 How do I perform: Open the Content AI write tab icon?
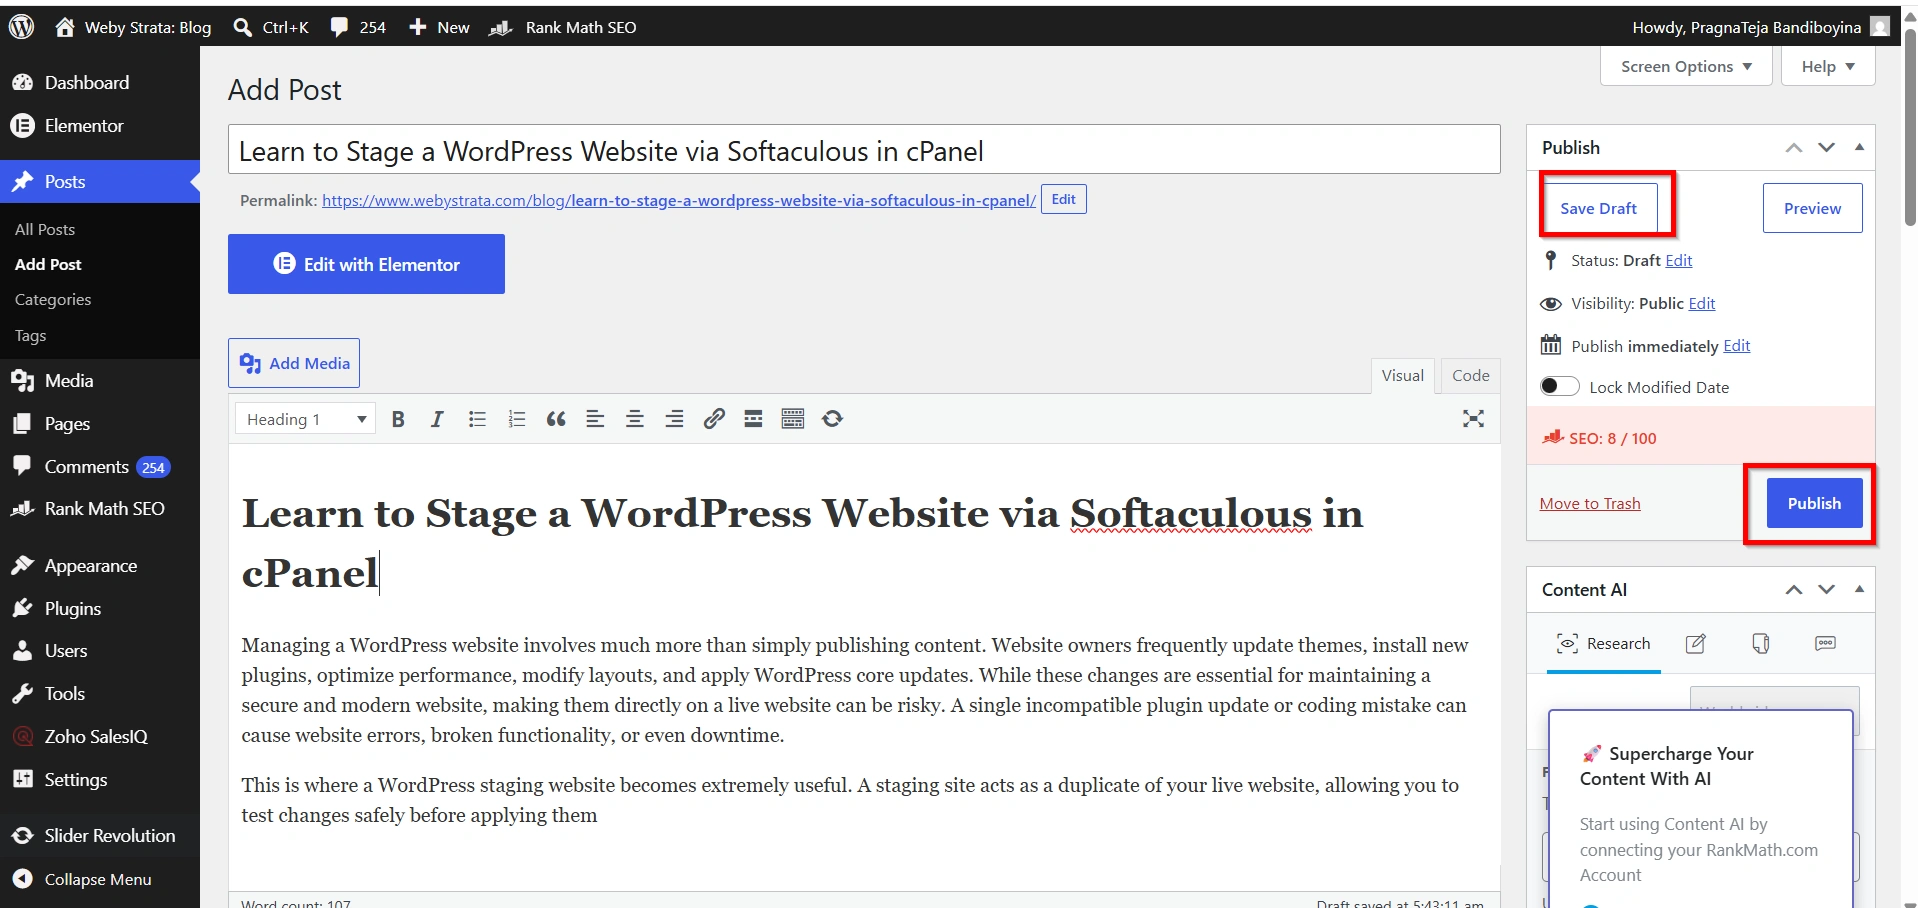pos(1696,644)
